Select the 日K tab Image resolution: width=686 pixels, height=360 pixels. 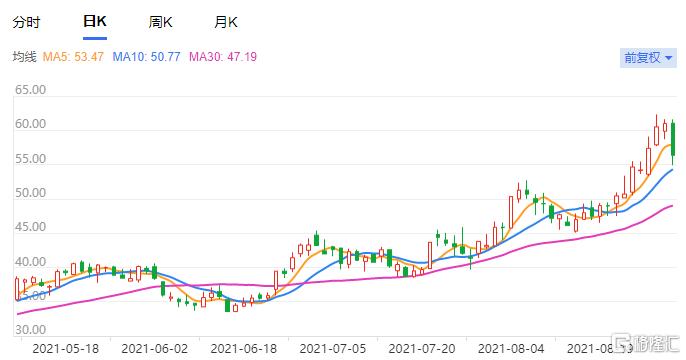(95, 21)
